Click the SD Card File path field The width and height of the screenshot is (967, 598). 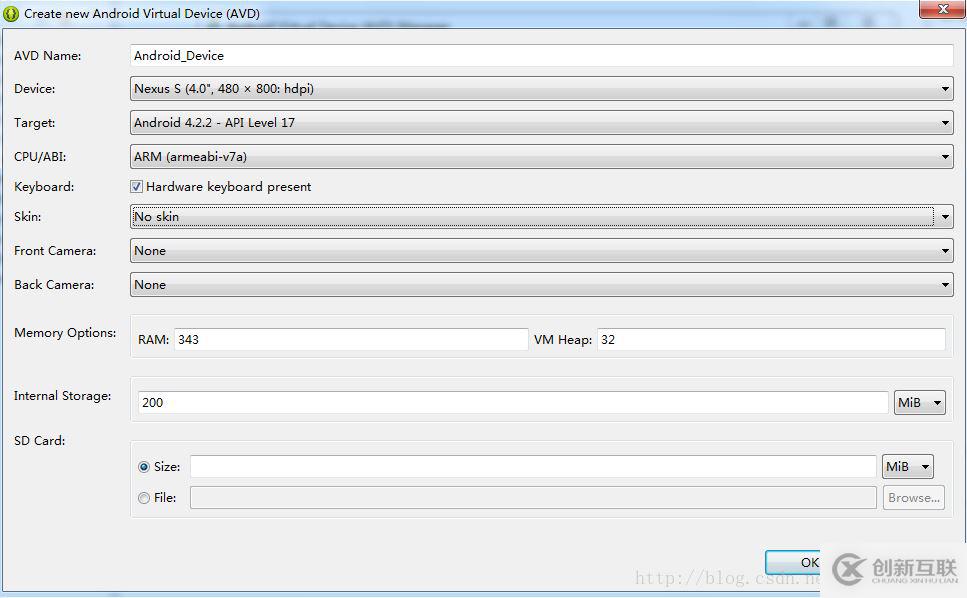(x=533, y=498)
